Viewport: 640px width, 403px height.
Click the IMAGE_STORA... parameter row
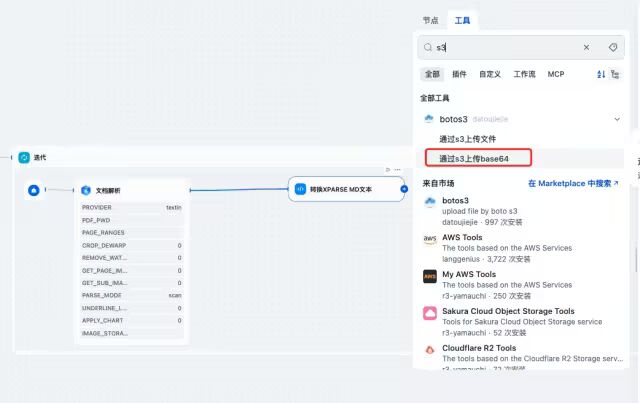tap(131, 333)
